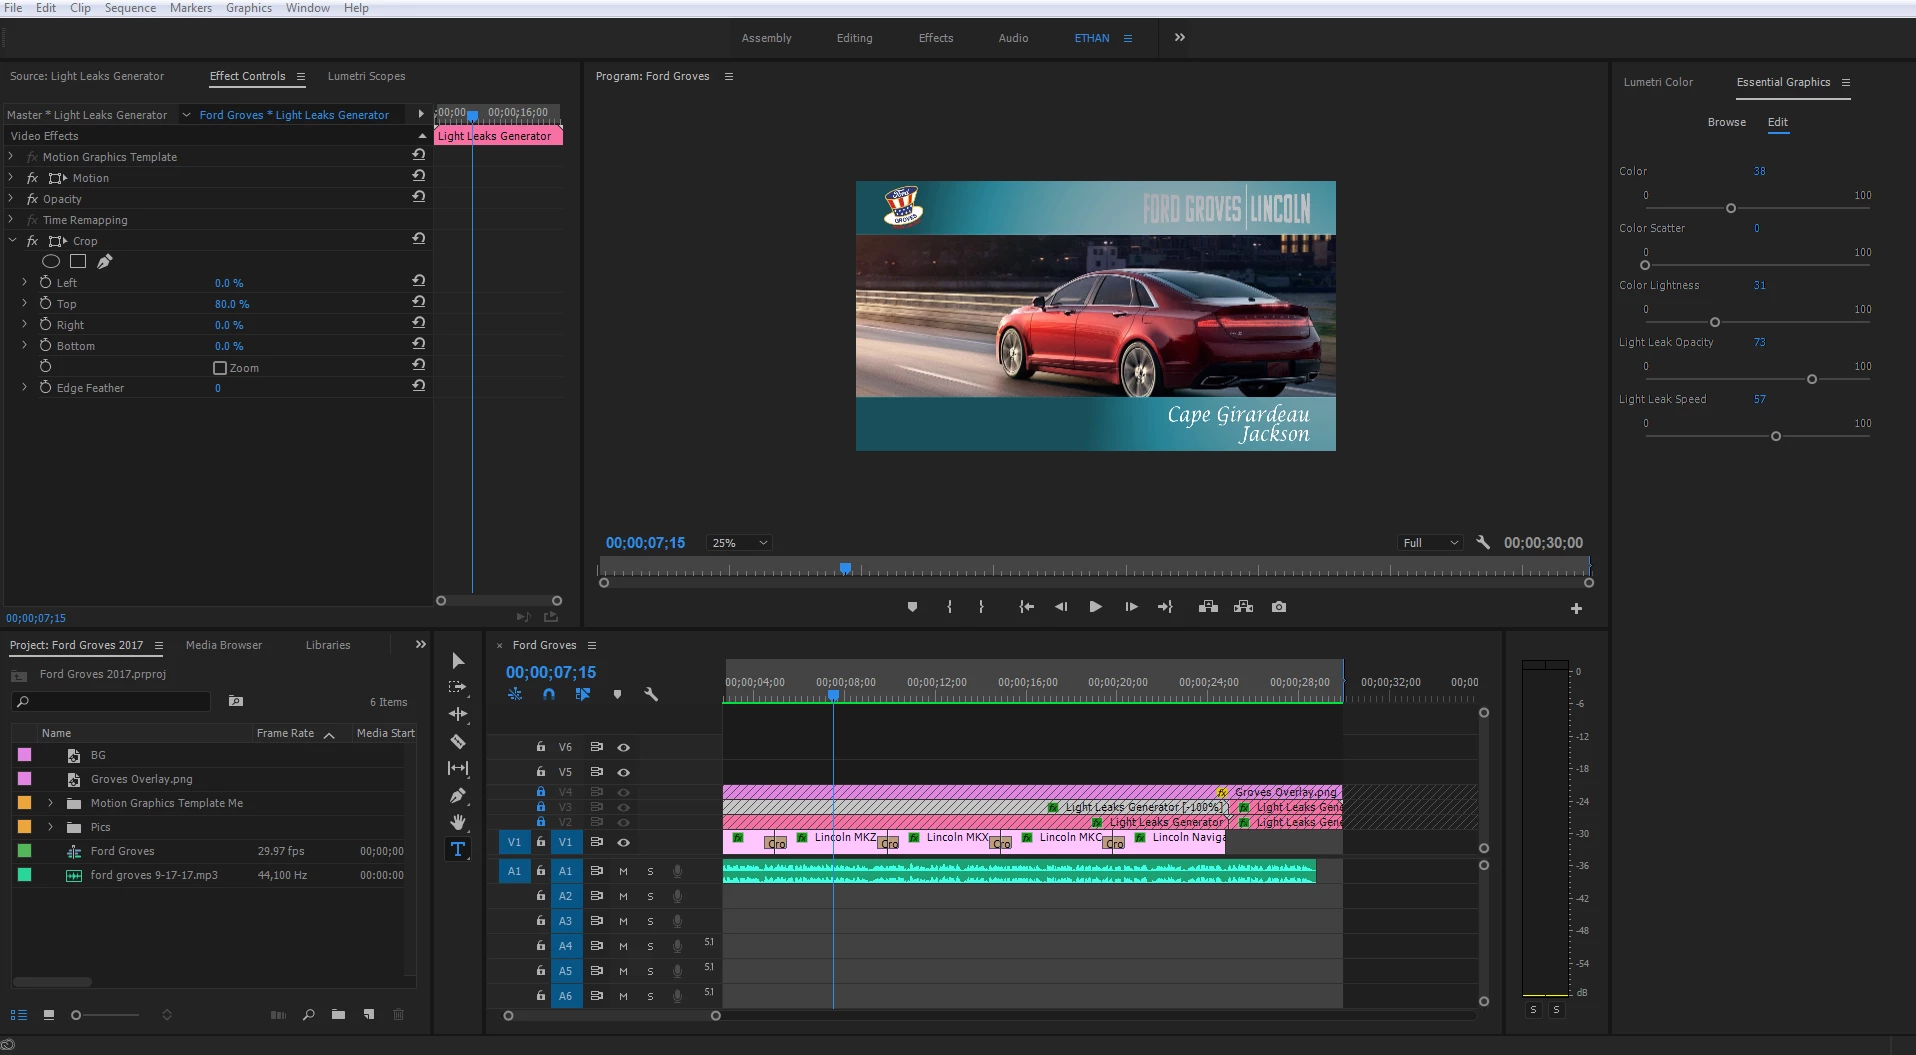Toggle V6 track output eye
Image resolution: width=1916 pixels, height=1055 pixels.
click(624, 747)
